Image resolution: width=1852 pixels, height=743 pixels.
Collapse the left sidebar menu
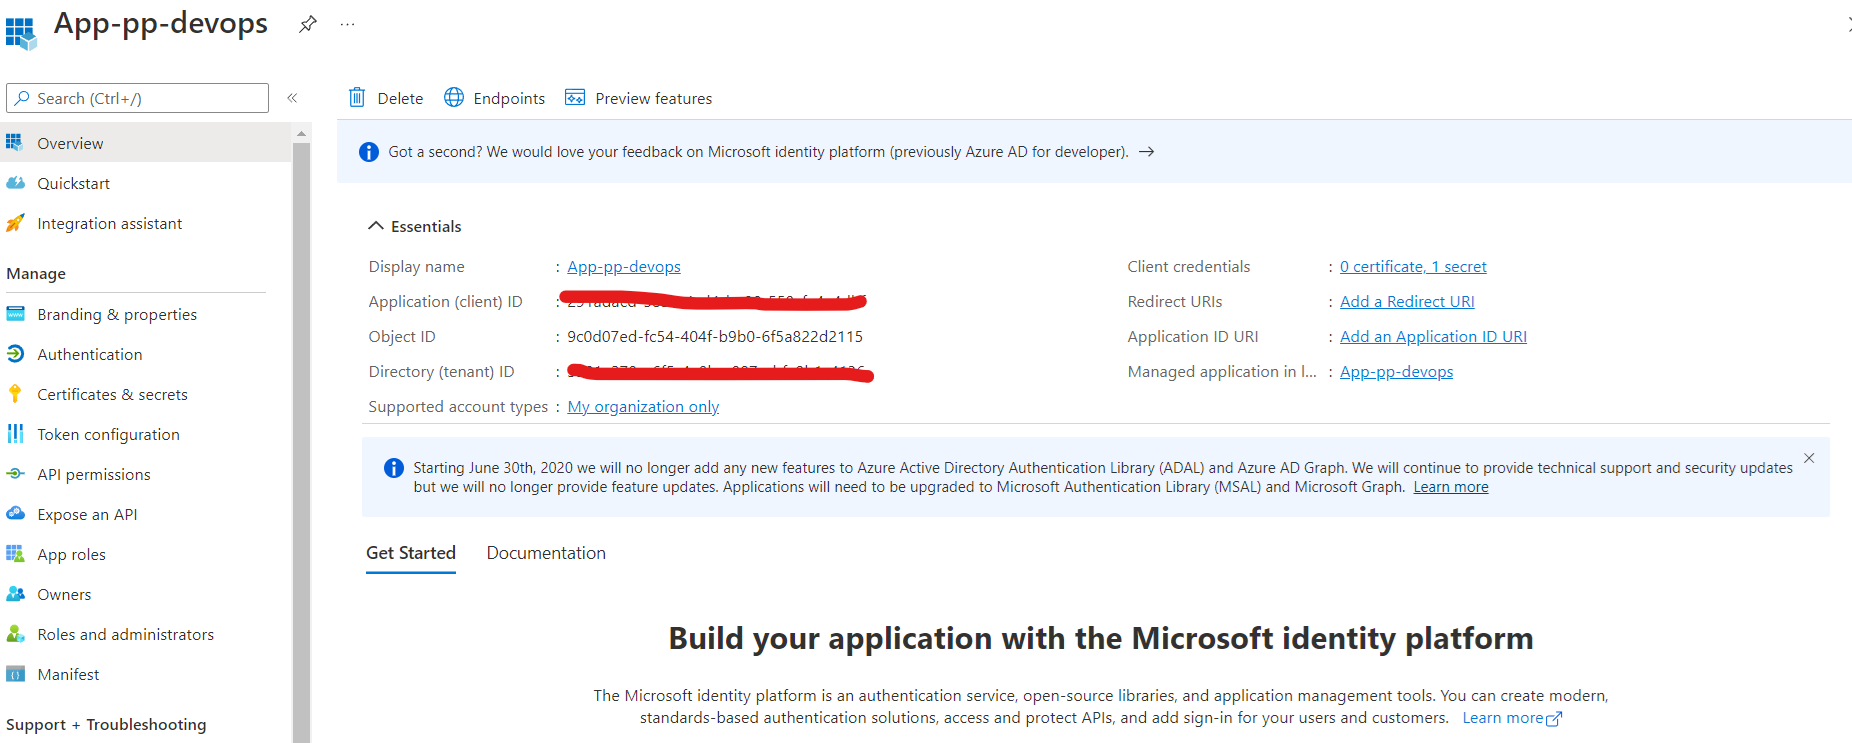pos(292,98)
